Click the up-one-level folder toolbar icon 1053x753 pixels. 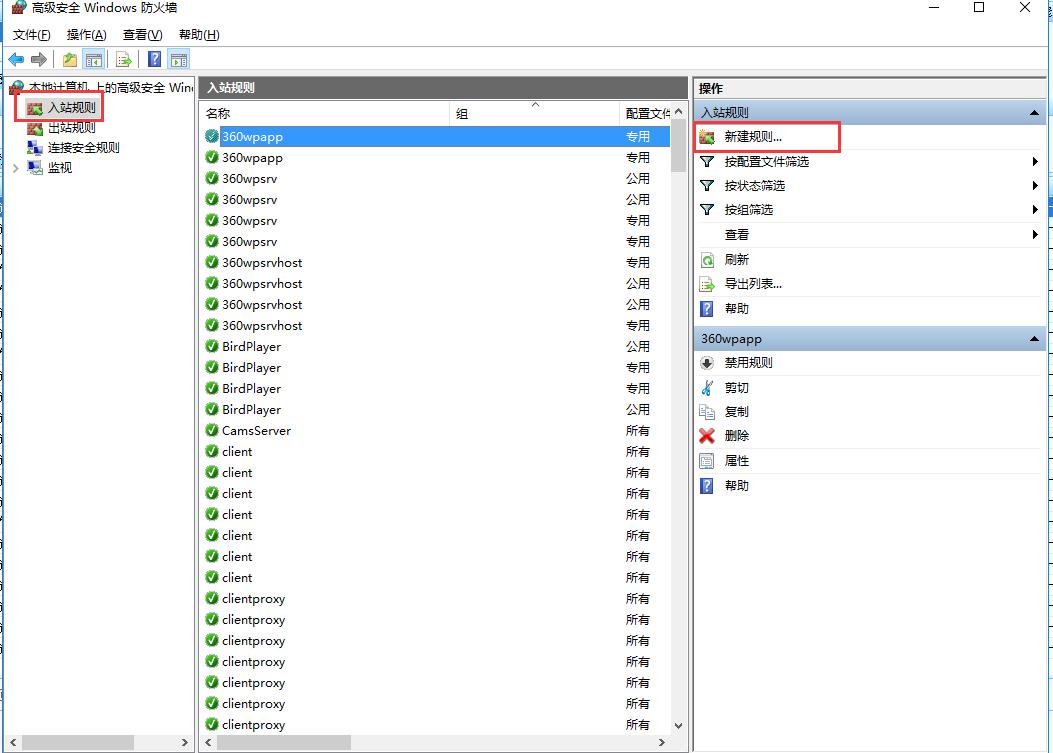coord(69,60)
